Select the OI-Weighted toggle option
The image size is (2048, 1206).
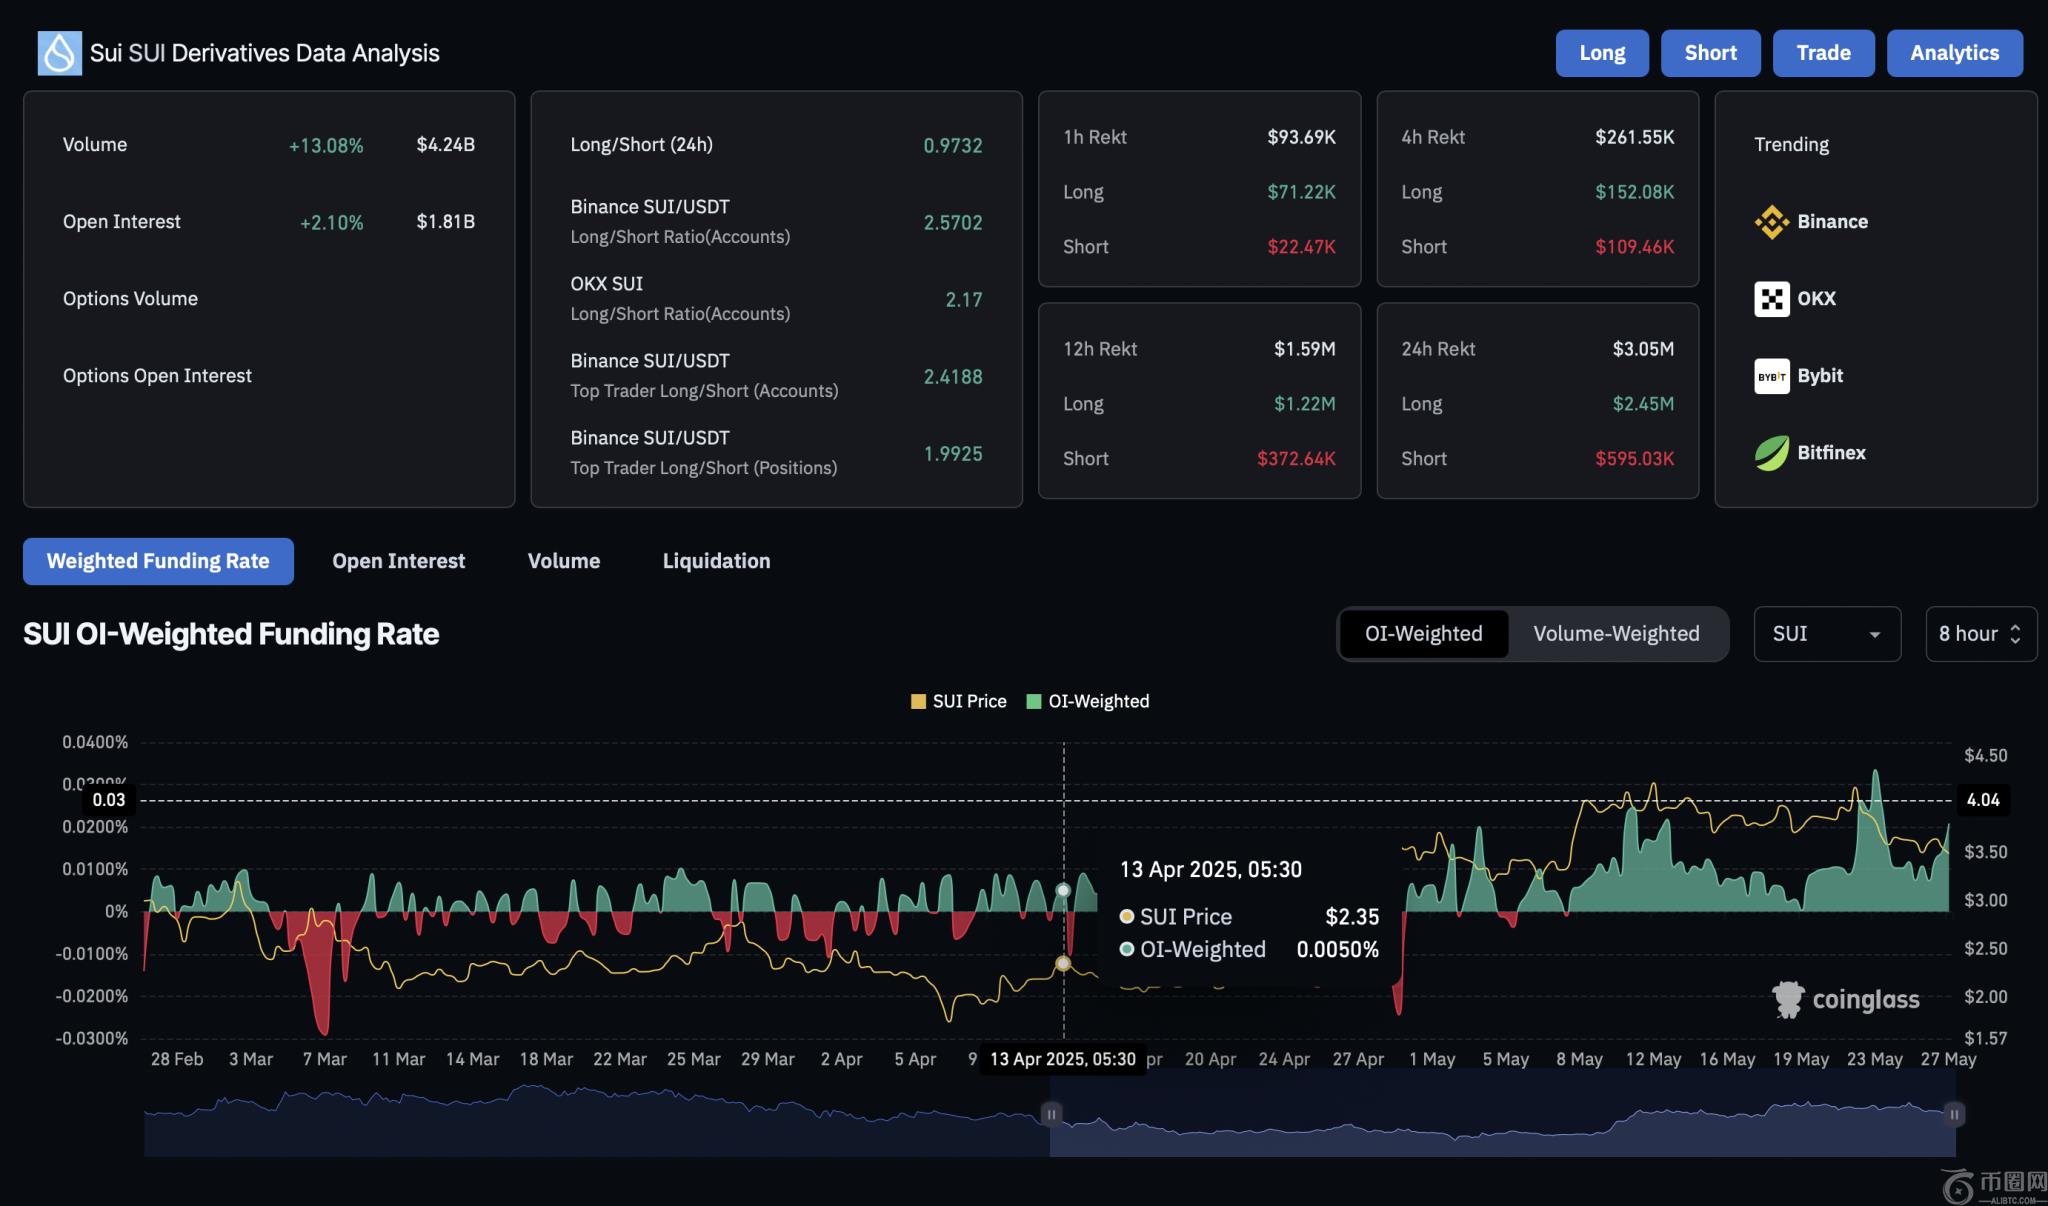click(x=1423, y=634)
